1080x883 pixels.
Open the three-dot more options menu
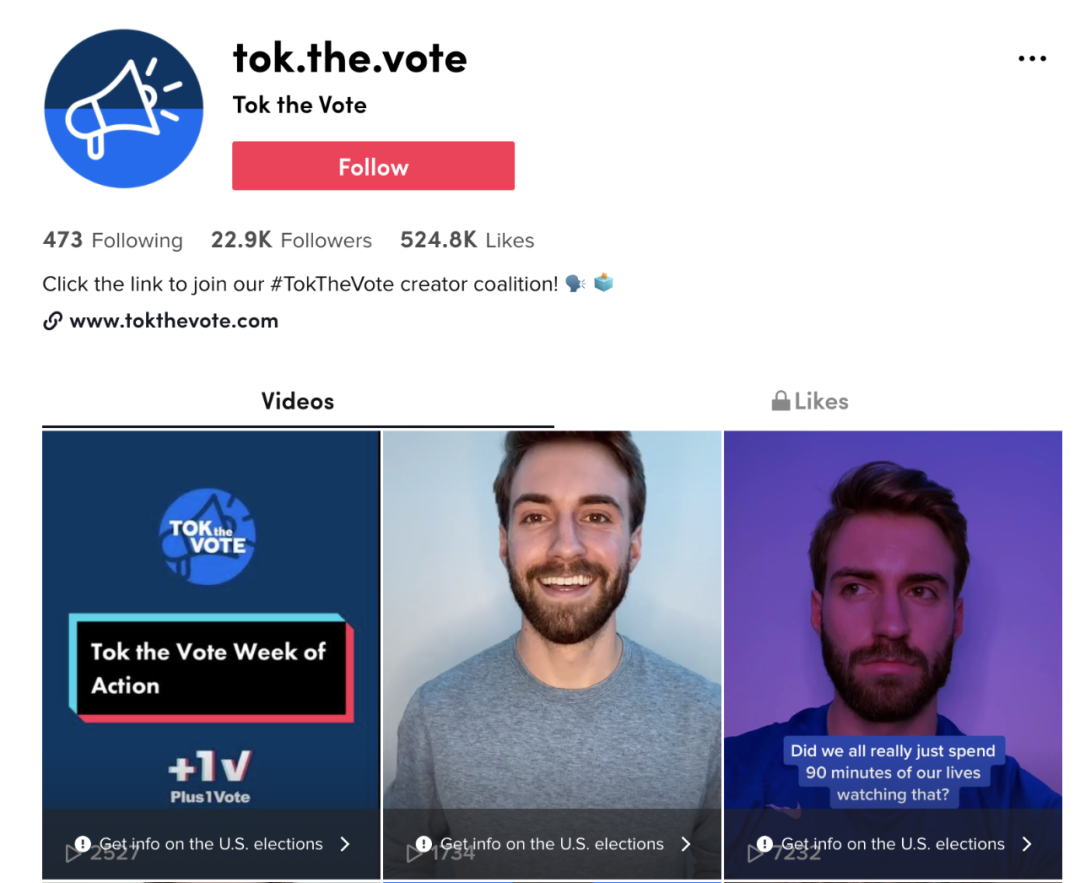coord(1032,59)
